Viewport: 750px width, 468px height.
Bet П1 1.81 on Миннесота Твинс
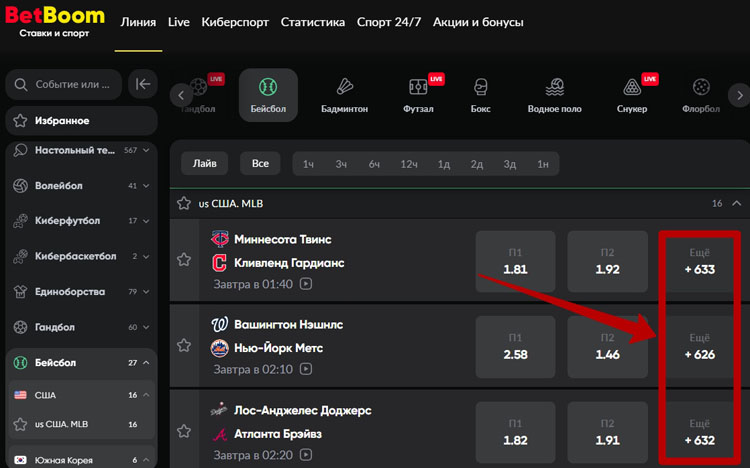pos(515,261)
